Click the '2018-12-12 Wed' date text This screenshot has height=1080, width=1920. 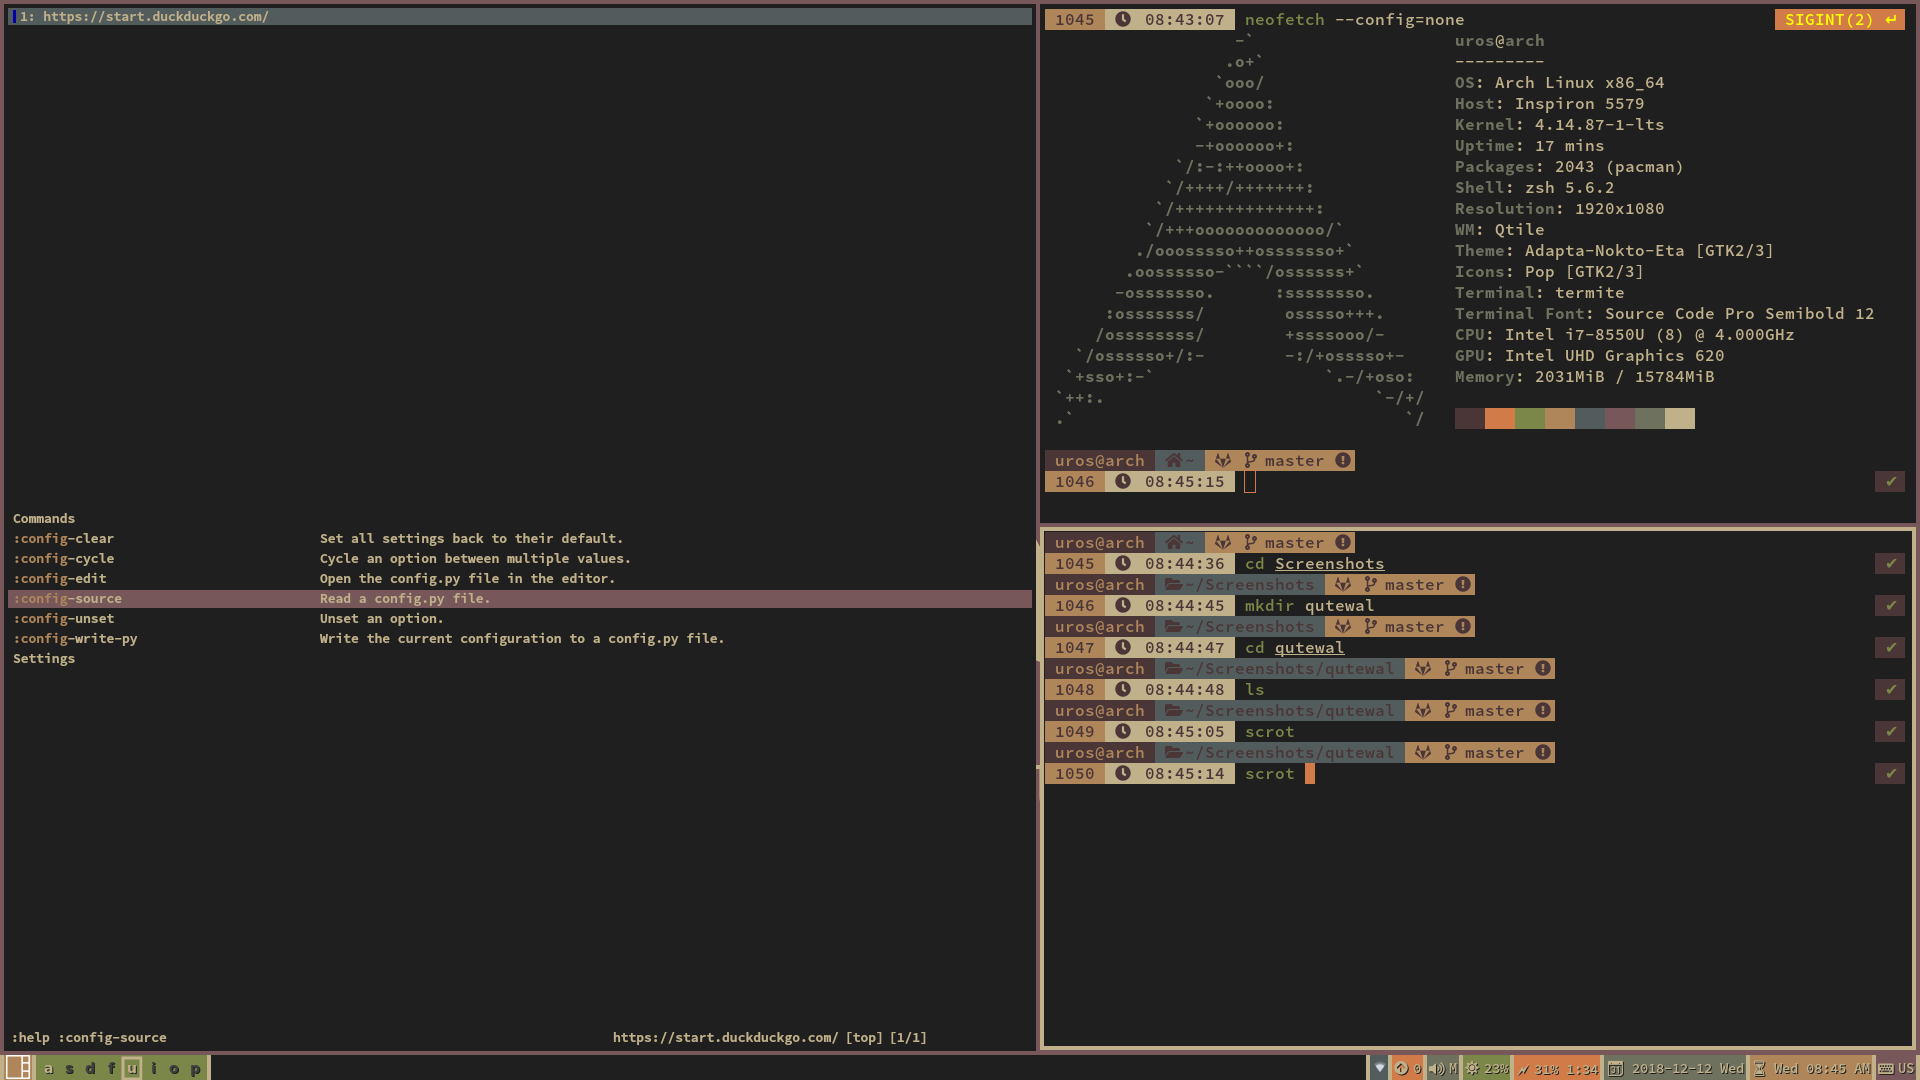click(x=1688, y=1068)
